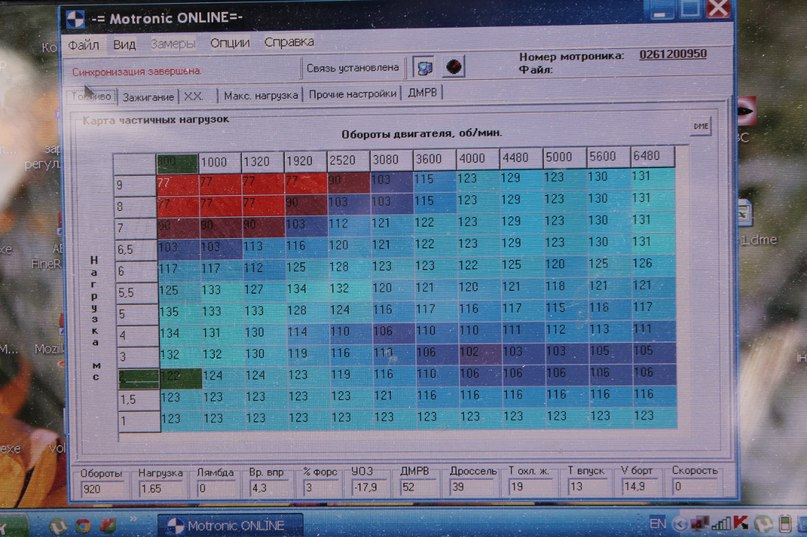
Task: Select the 1920 rpm column header
Action: [x=305, y=161]
